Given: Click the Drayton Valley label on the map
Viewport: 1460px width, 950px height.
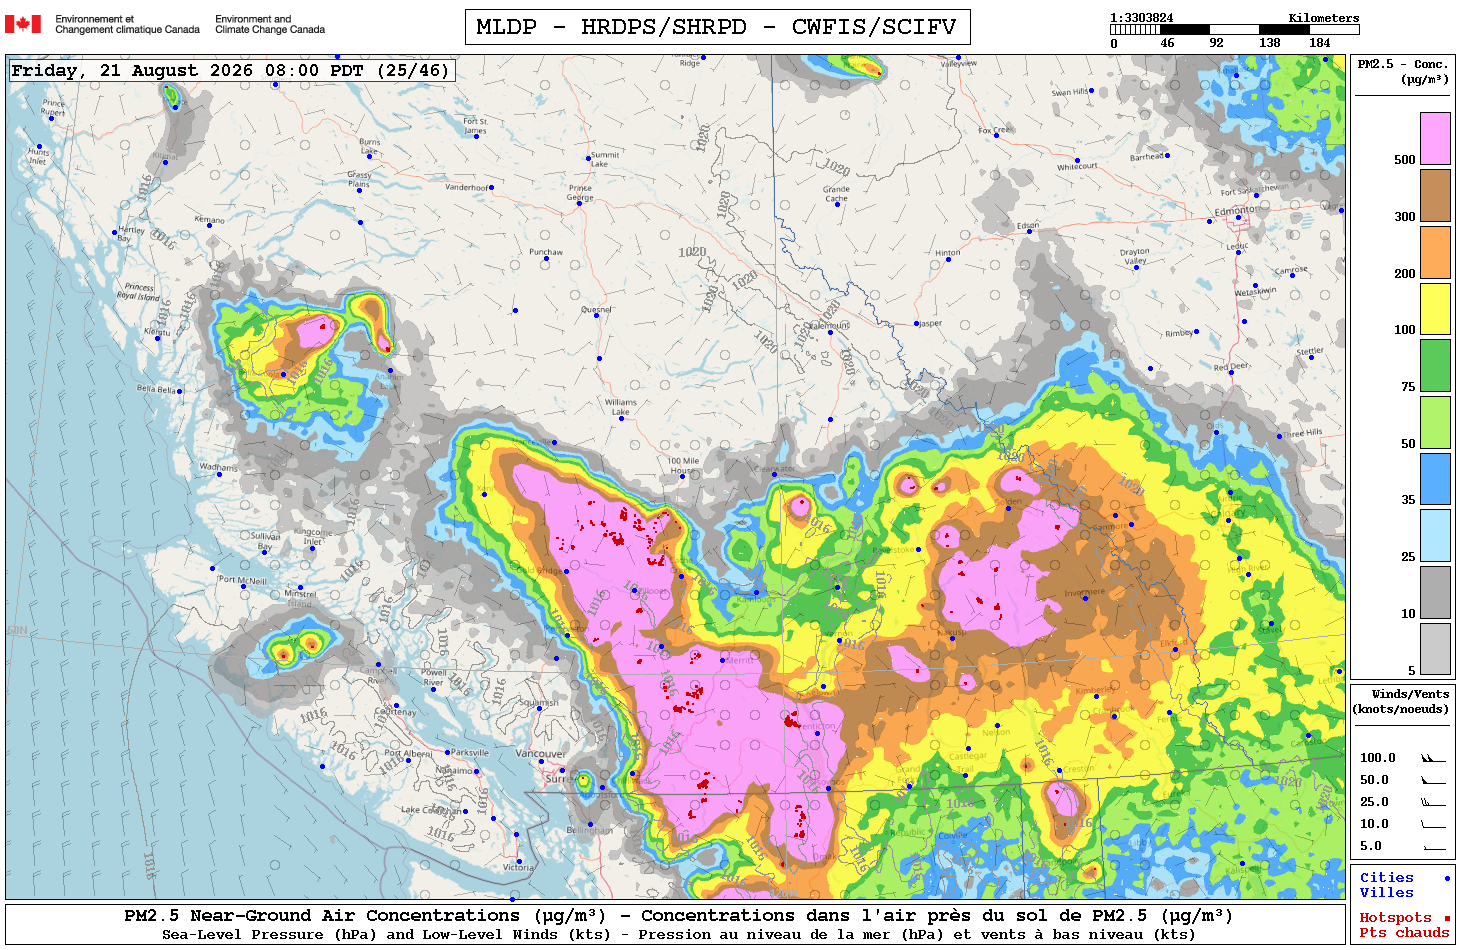Looking at the screenshot, I should [x=1135, y=257].
